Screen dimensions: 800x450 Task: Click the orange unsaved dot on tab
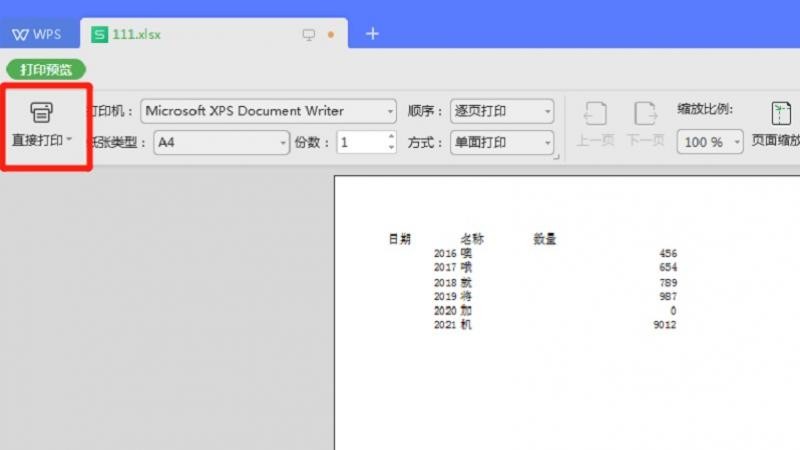[x=331, y=35]
